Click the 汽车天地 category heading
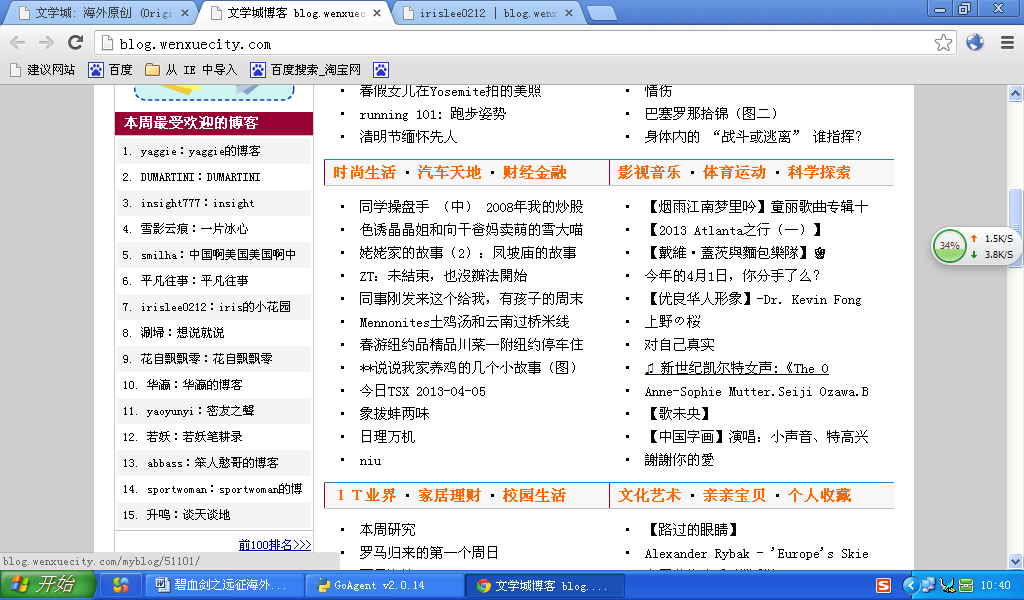1024x600 pixels. [449, 172]
